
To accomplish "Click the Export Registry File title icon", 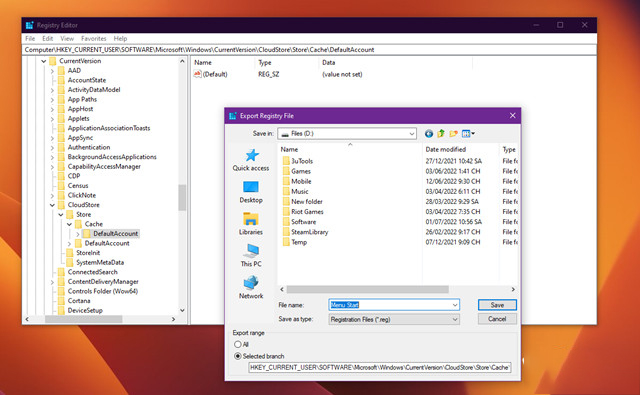I will pos(233,116).
